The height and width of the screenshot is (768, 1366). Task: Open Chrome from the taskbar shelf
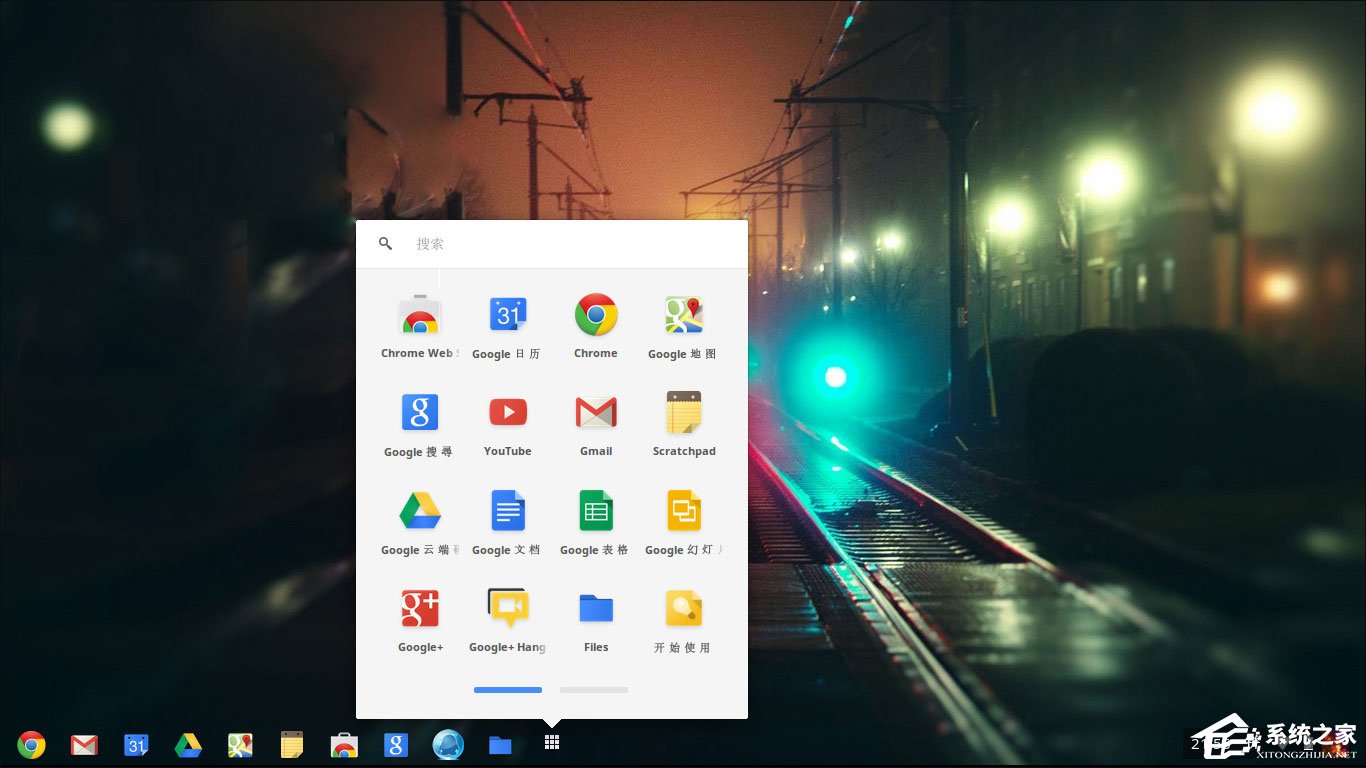click(x=31, y=744)
